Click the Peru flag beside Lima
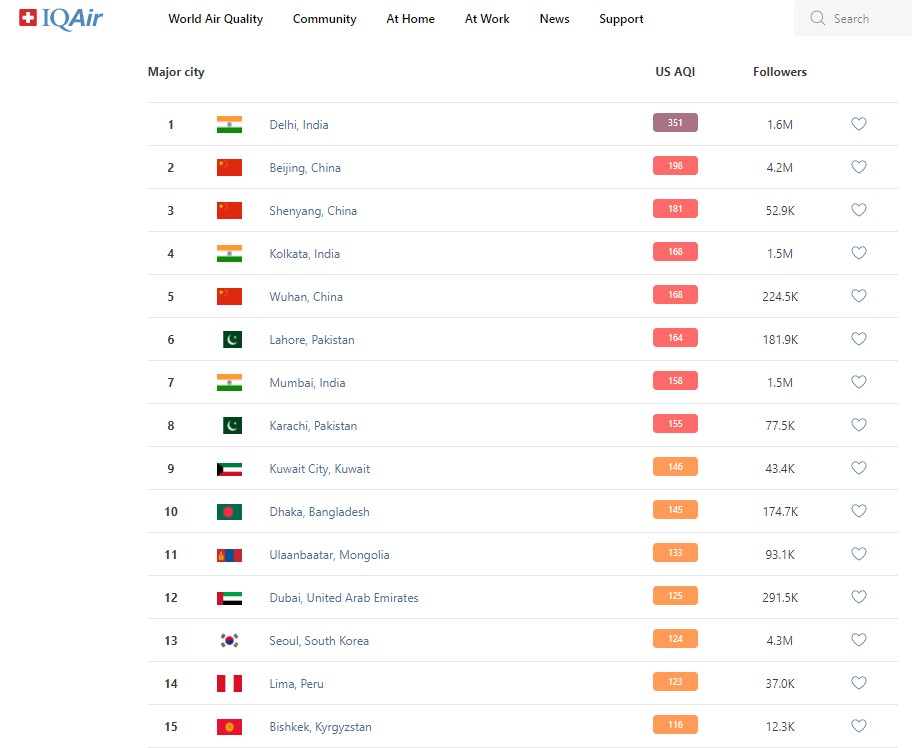 229,684
